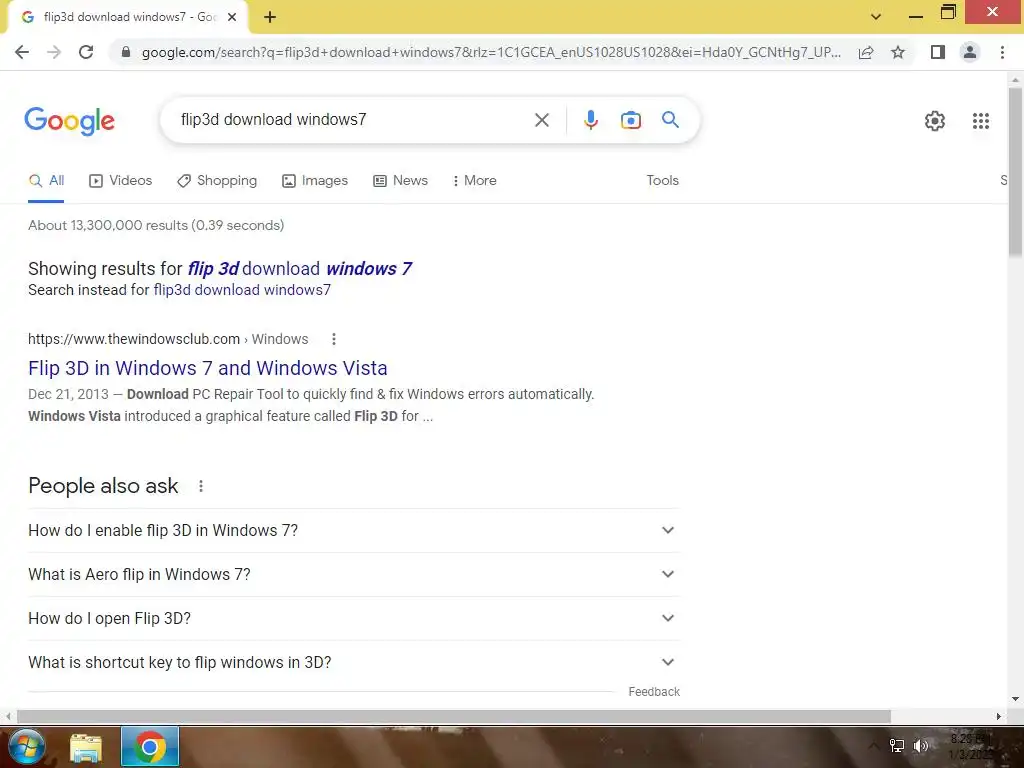This screenshot has height=768, width=1024.
Task: Open the Windows Start menu
Action: click(x=25, y=748)
